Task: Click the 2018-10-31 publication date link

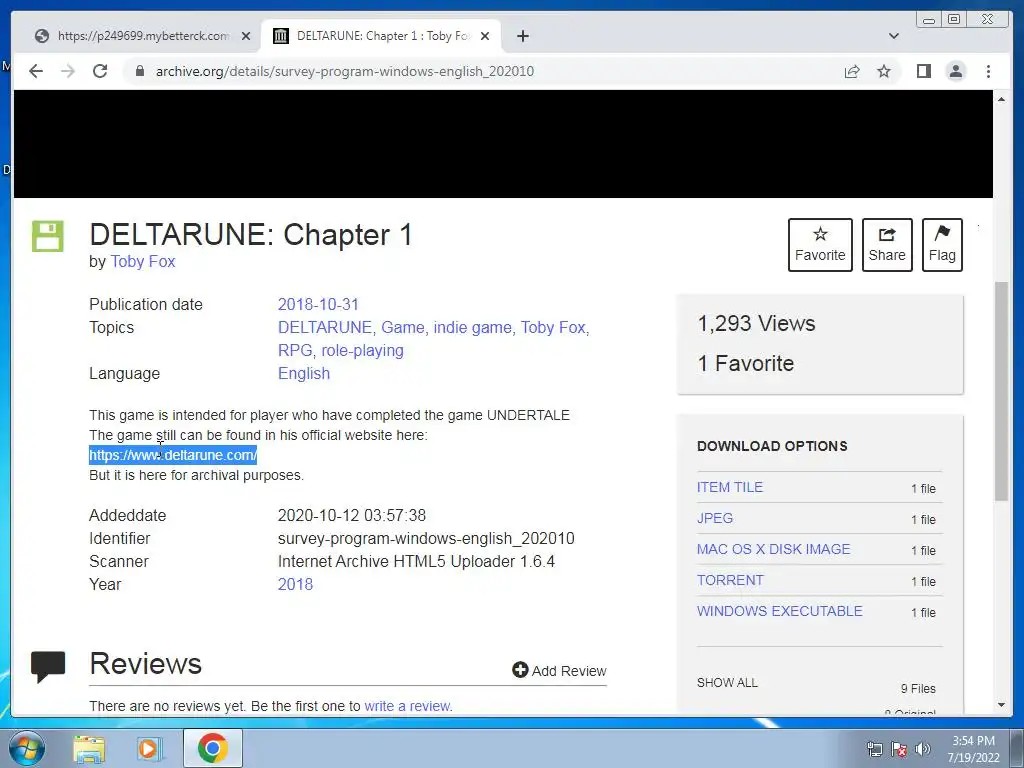Action: pyautogui.click(x=318, y=304)
